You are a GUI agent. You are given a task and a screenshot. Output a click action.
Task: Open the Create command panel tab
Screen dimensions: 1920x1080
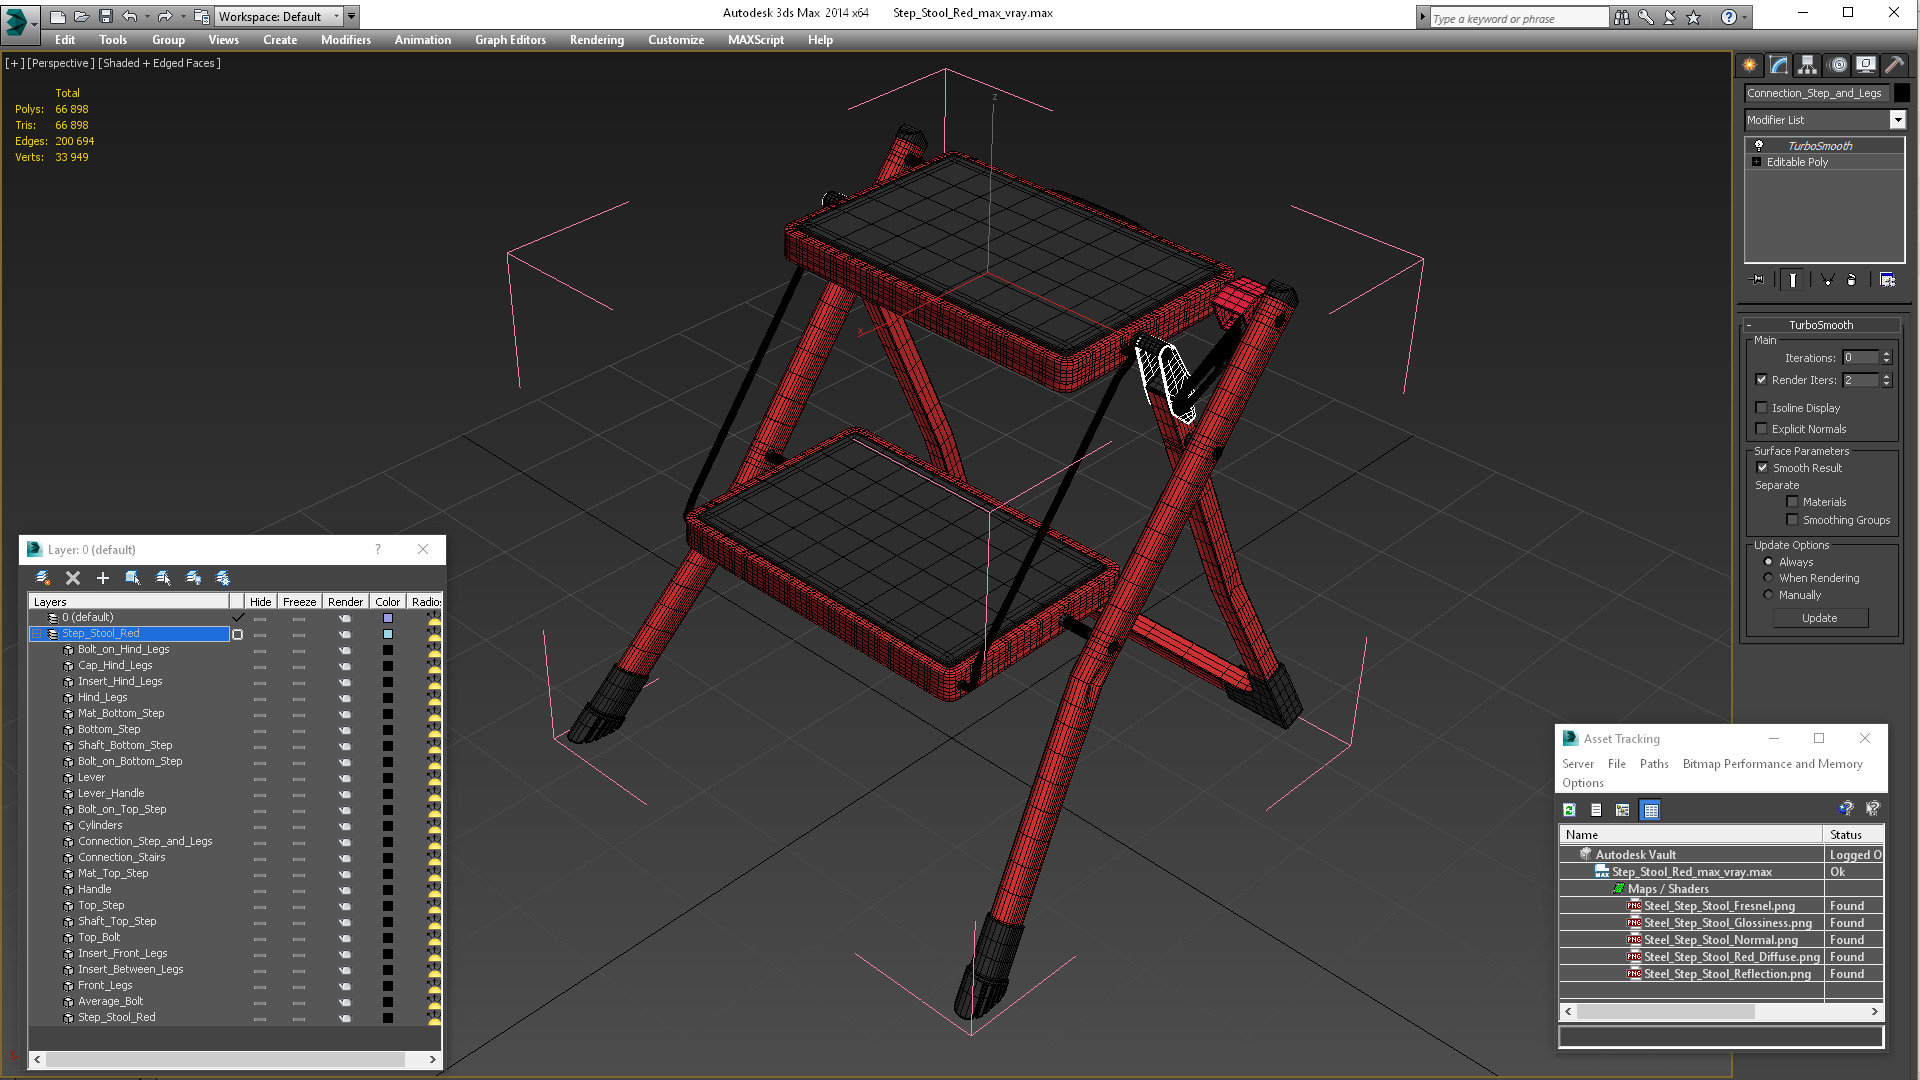pos(1749,65)
